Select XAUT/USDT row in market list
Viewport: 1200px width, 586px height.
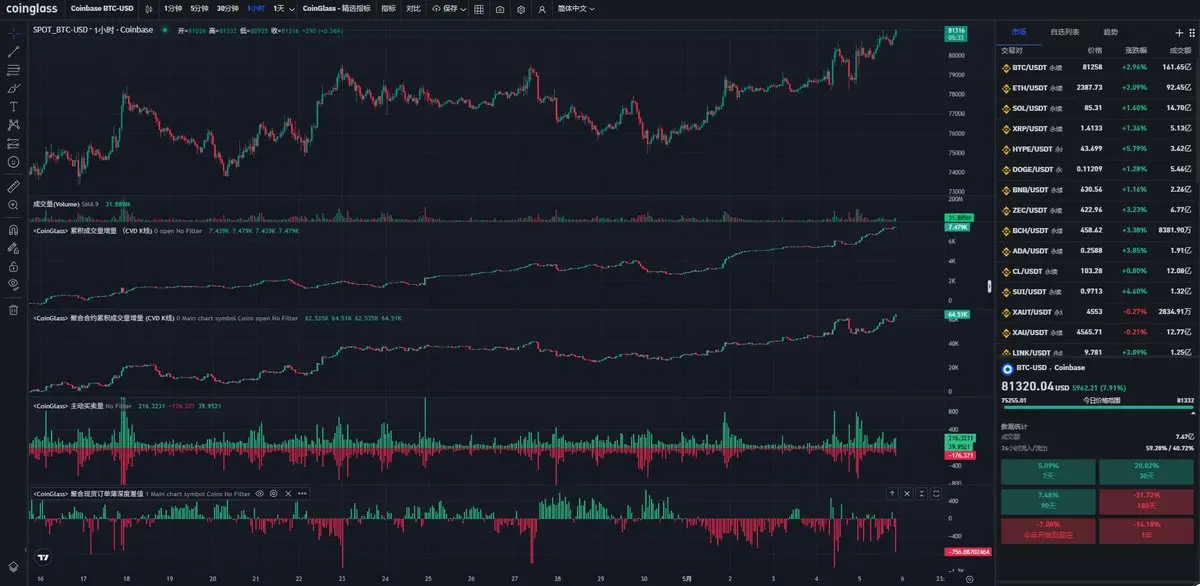point(1097,312)
